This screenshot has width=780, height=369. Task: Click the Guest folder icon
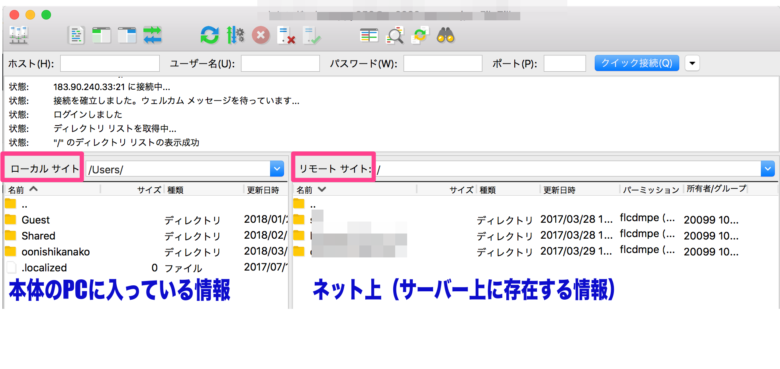point(11,220)
